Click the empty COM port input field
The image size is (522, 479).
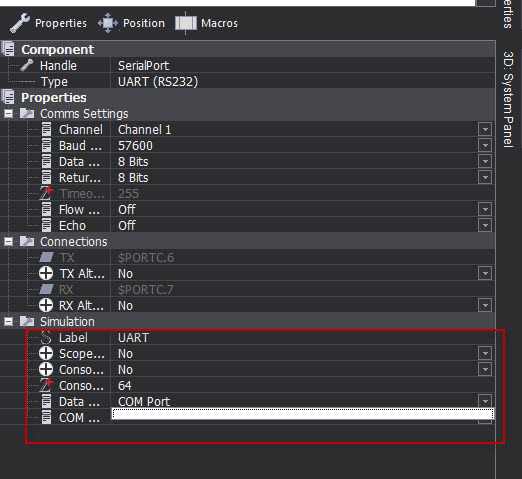click(303, 414)
